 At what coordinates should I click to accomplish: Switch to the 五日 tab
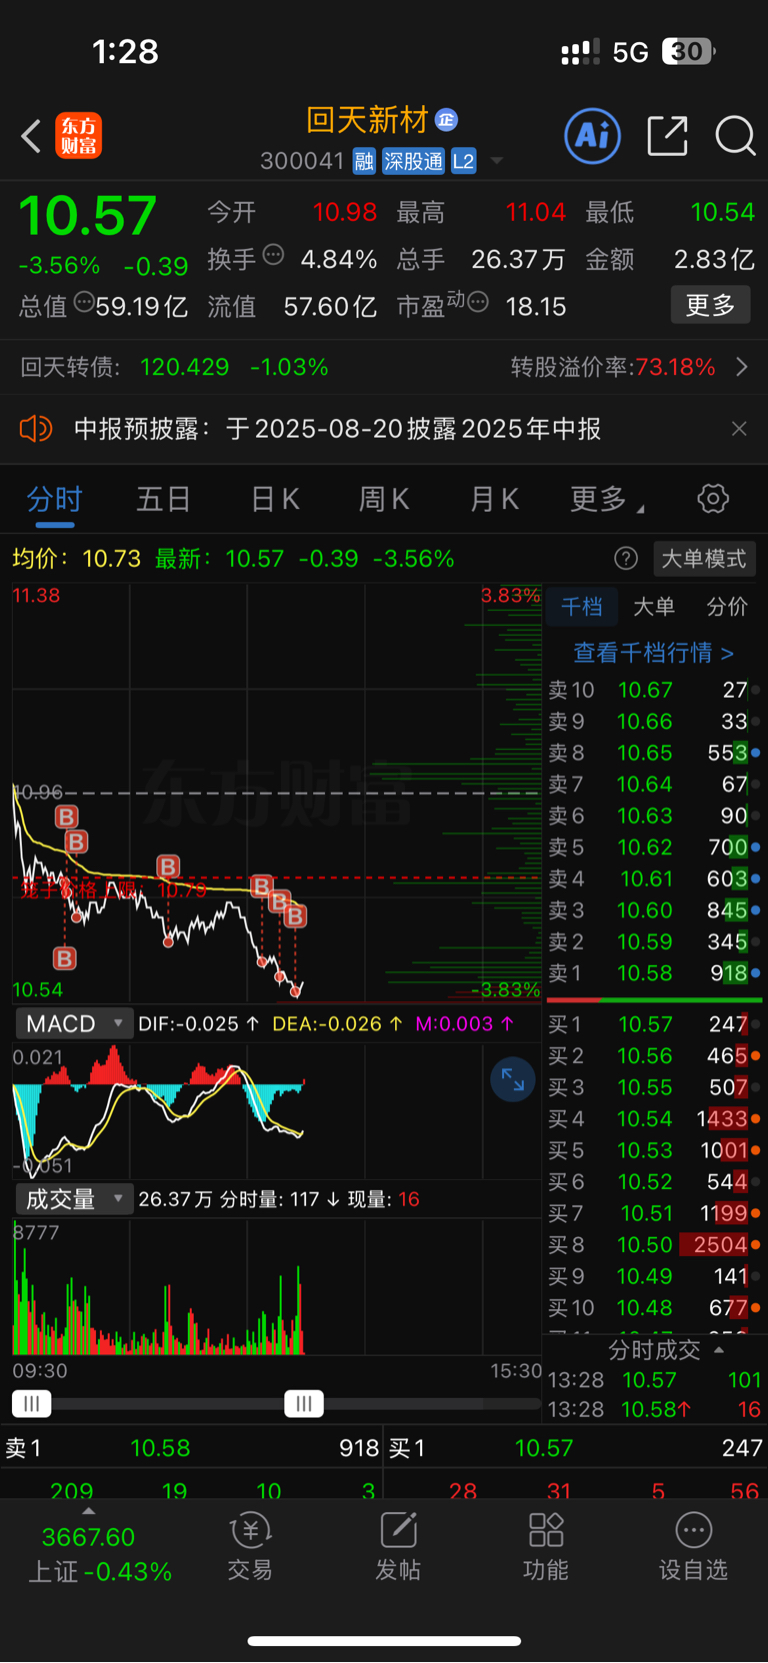[x=164, y=498]
